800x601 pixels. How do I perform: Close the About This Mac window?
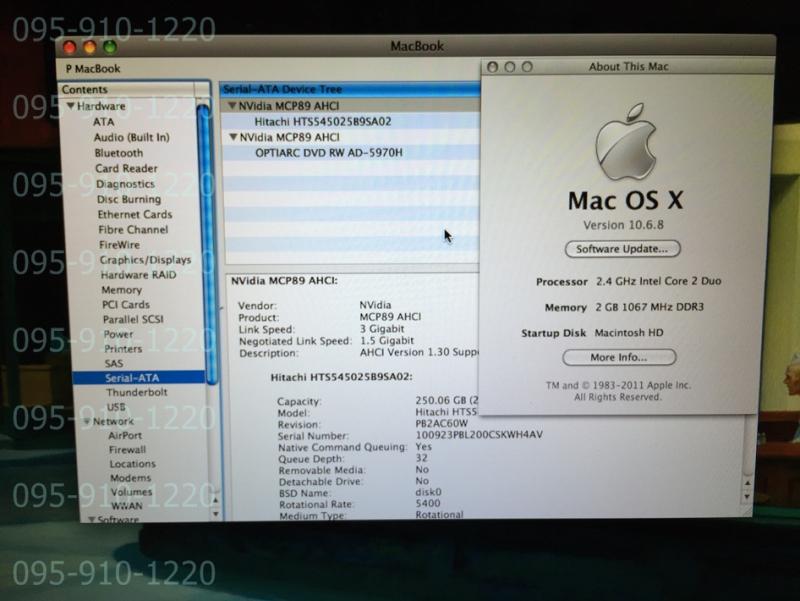492,67
